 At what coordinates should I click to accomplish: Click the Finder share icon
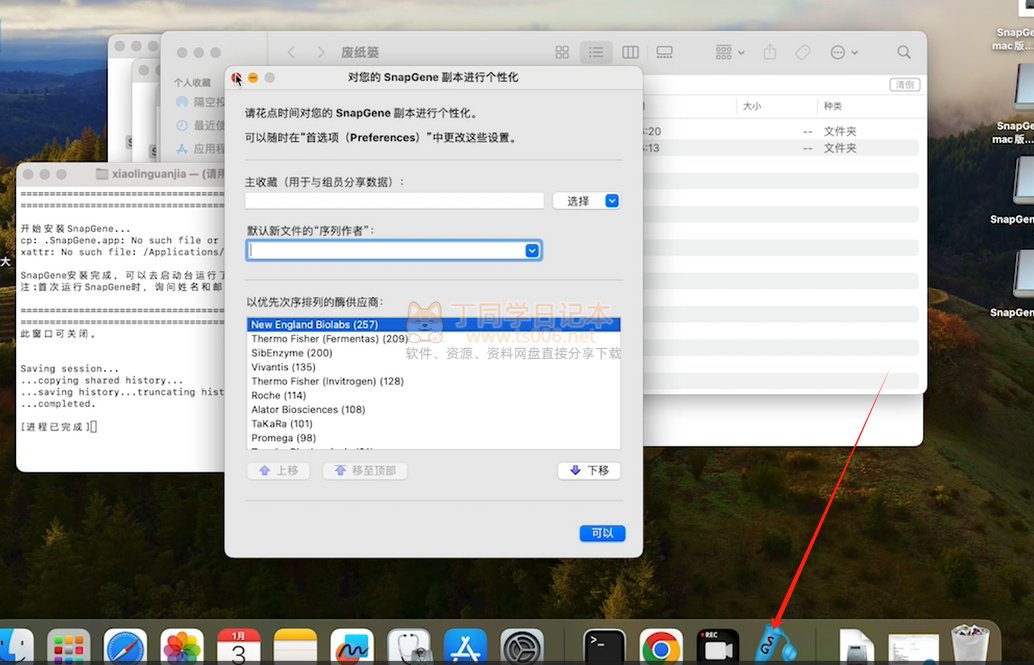[x=770, y=52]
